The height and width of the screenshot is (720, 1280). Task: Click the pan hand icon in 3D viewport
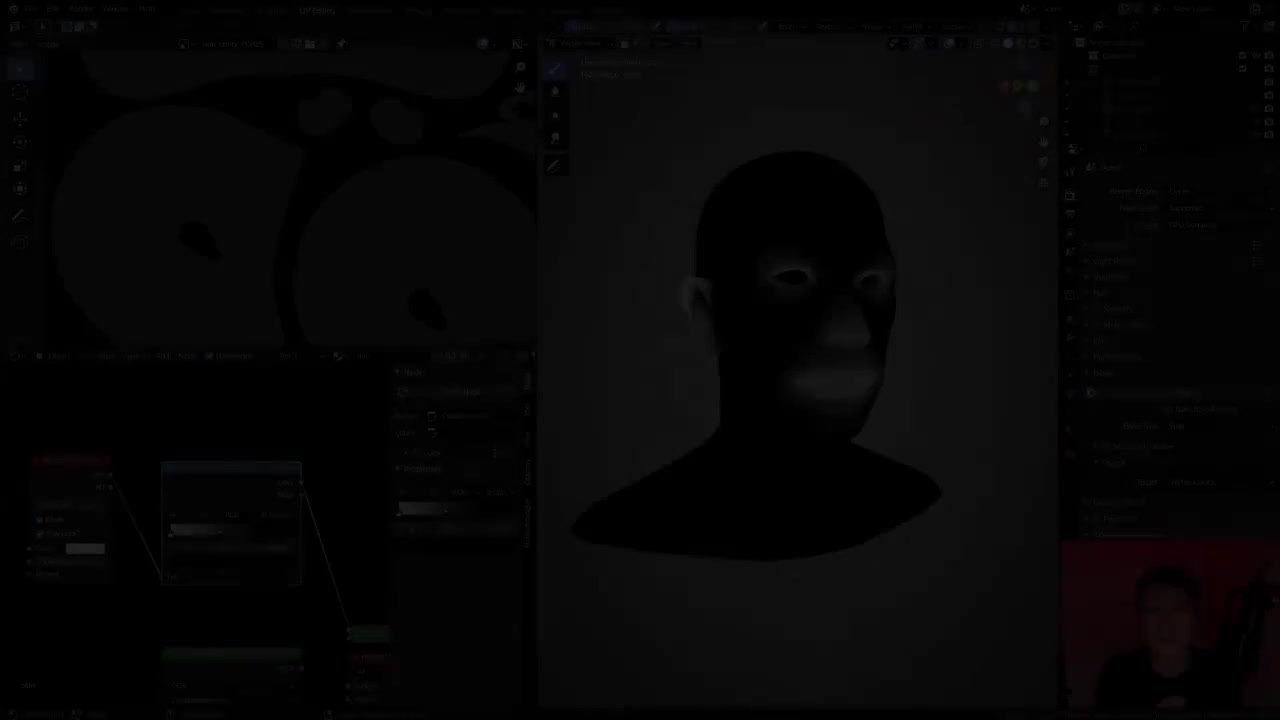pyautogui.click(x=1043, y=143)
